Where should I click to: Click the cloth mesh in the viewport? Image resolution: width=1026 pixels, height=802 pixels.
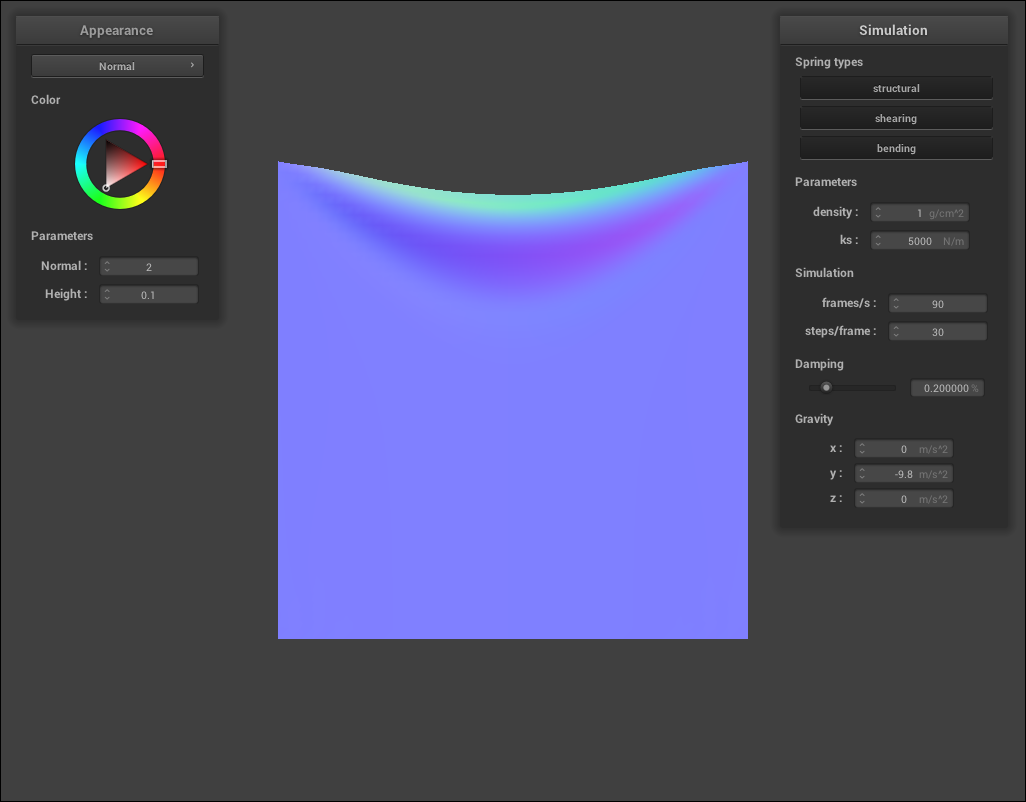click(x=512, y=450)
